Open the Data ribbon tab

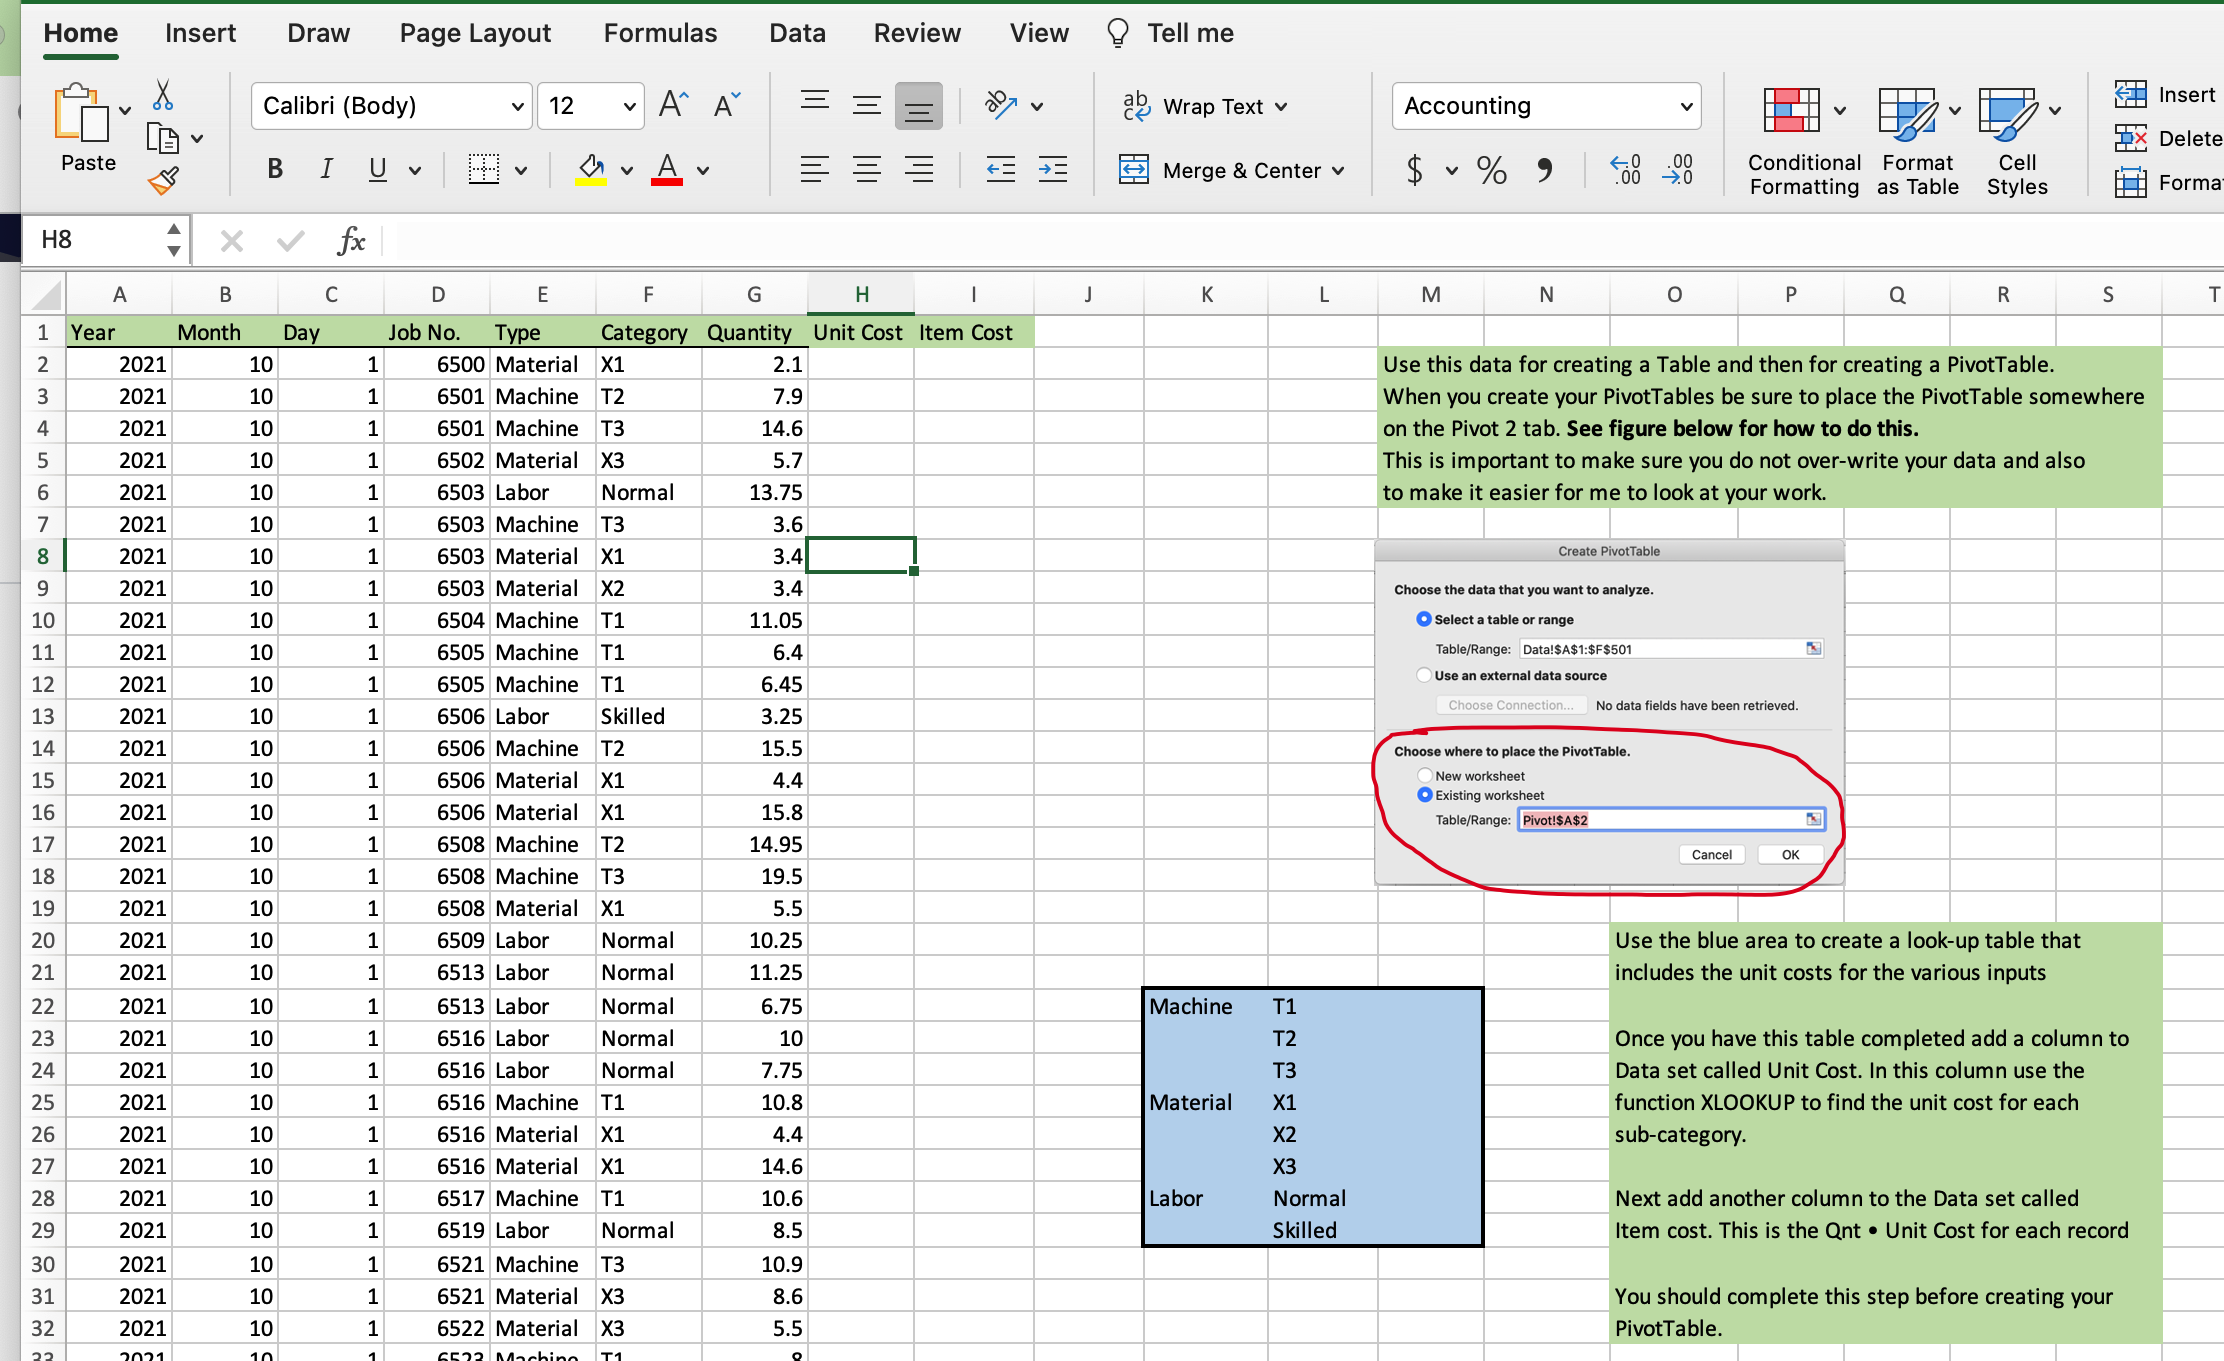pos(797,32)
